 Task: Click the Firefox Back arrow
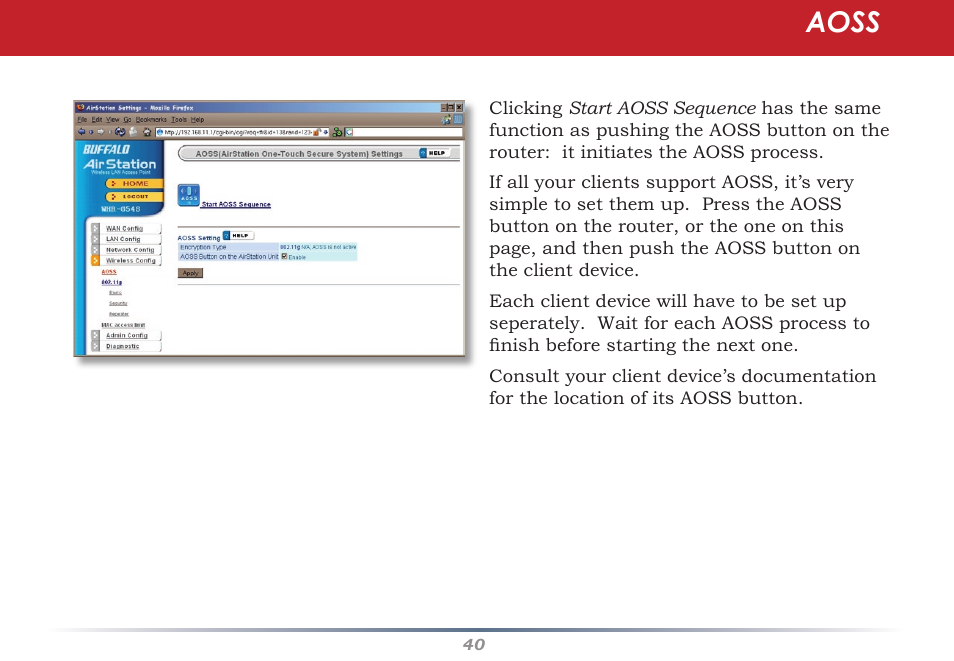click(82, 131)
